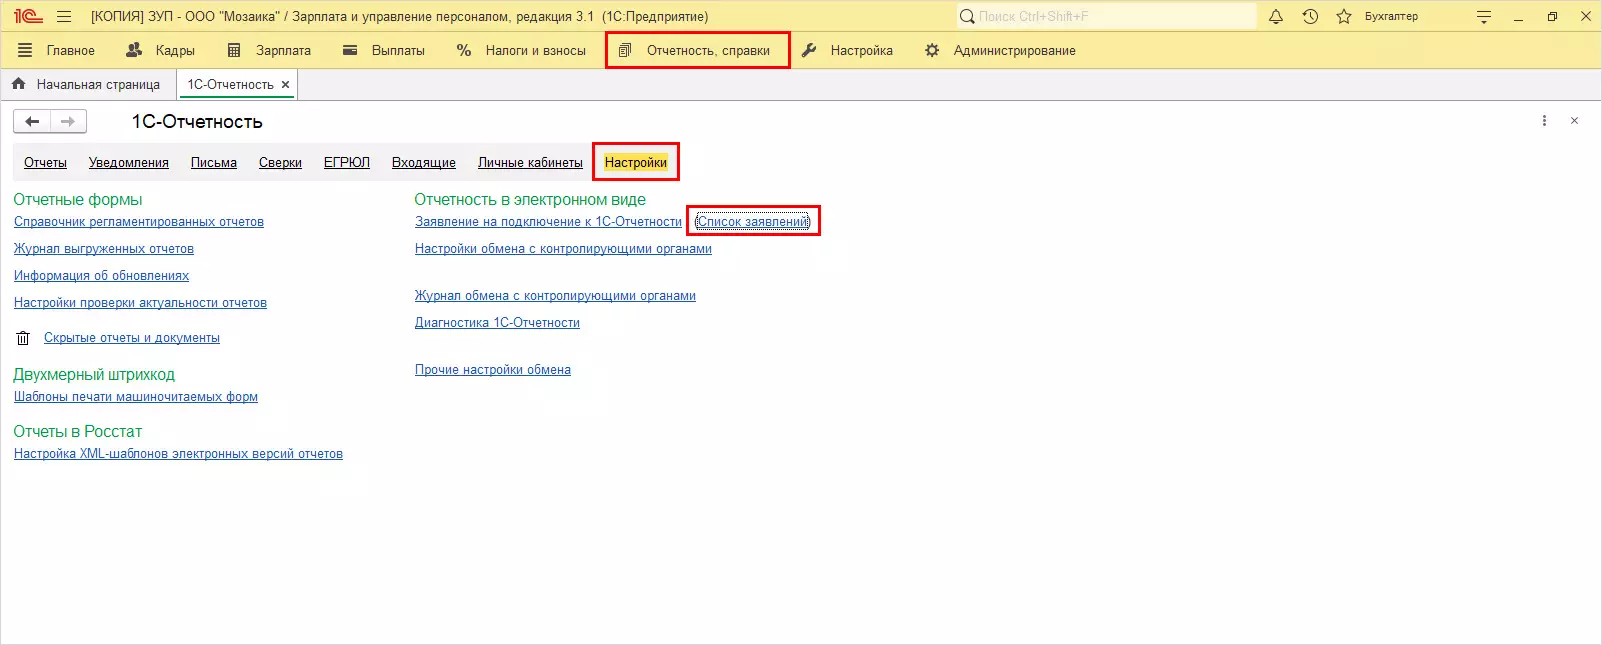Open Список заявлений link

pos(753,222)
